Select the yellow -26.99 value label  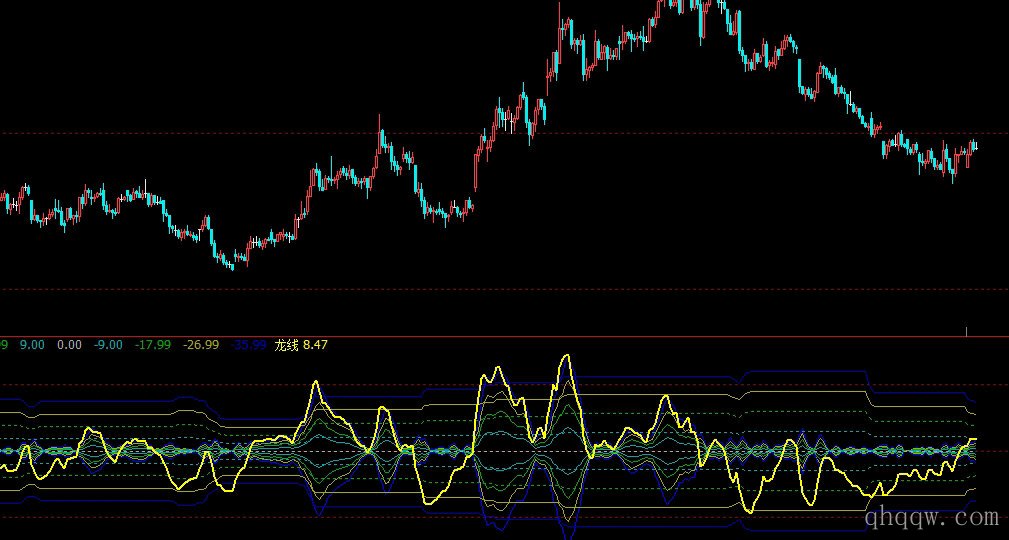201,345
